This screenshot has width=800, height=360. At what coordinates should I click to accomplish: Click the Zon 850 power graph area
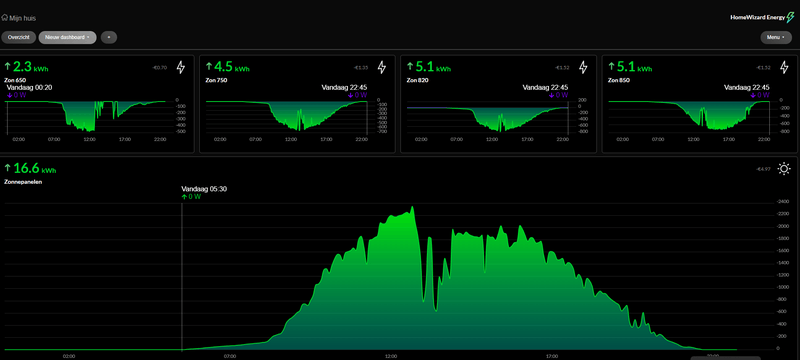(689, 116)
